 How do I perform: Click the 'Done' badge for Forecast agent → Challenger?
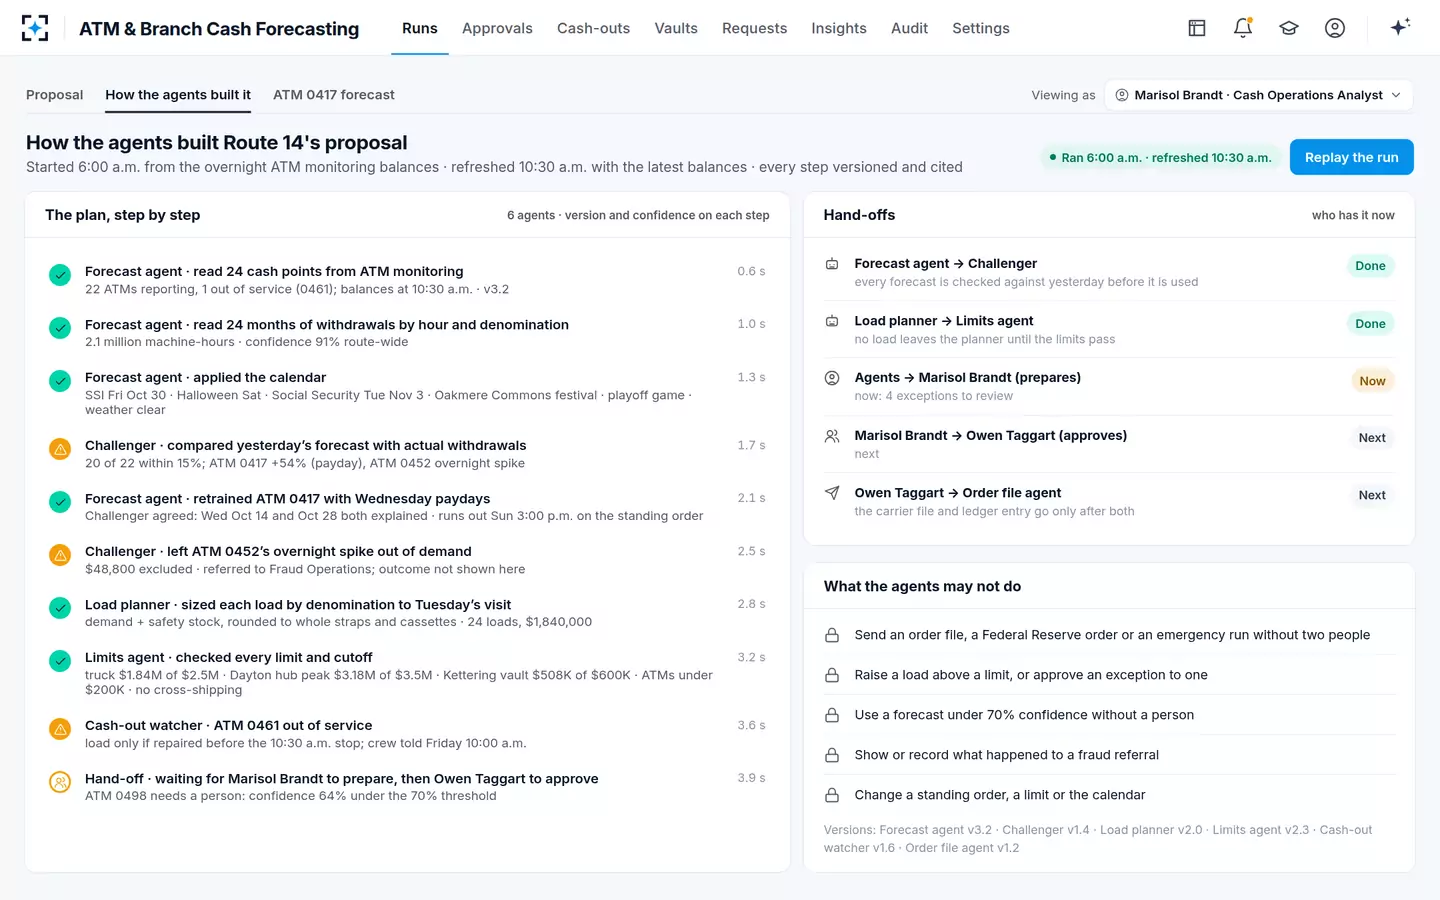pyautogui.click(x=1370, y=266)
